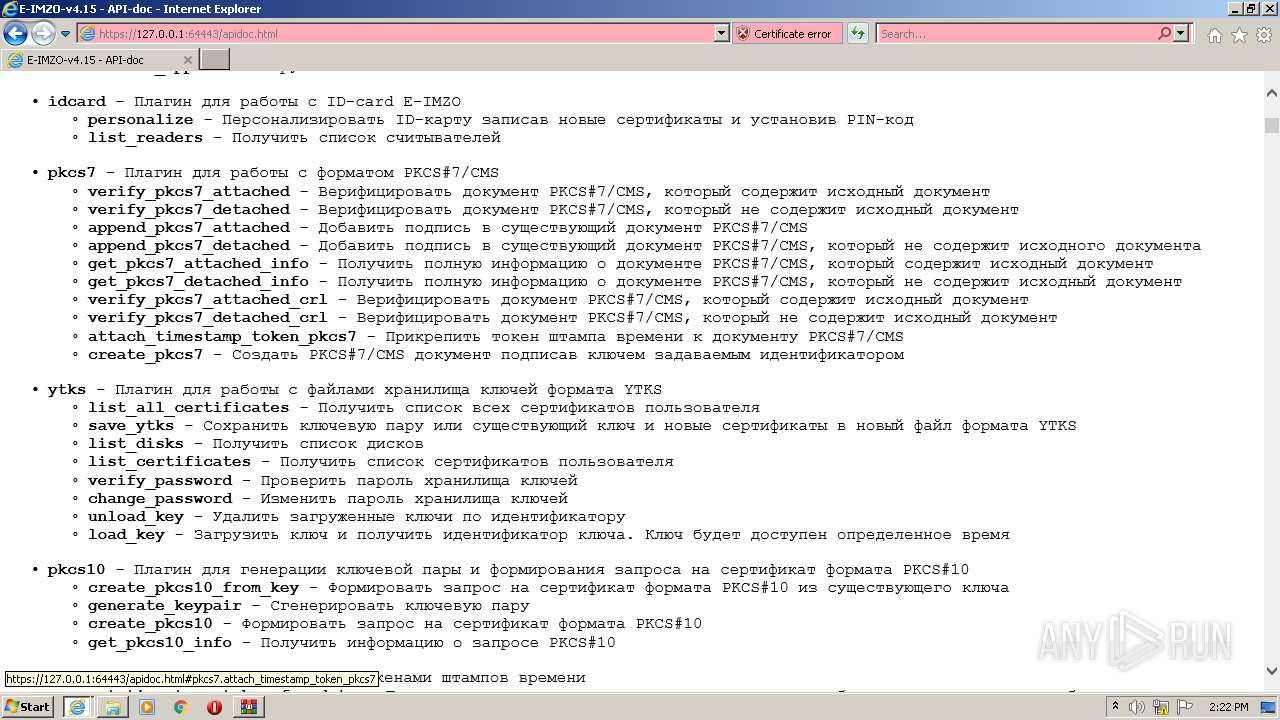The image size is (1280, 720).
Task: Select the E-IMZO-v4.15 API-doc tab
Action: tap(100, 60)
